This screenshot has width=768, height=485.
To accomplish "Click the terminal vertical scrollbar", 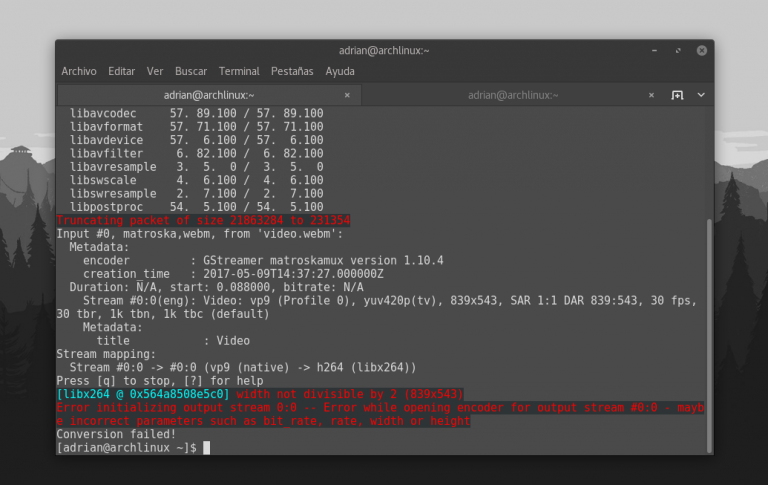I will pyautogui.click(x=710, y=330).
